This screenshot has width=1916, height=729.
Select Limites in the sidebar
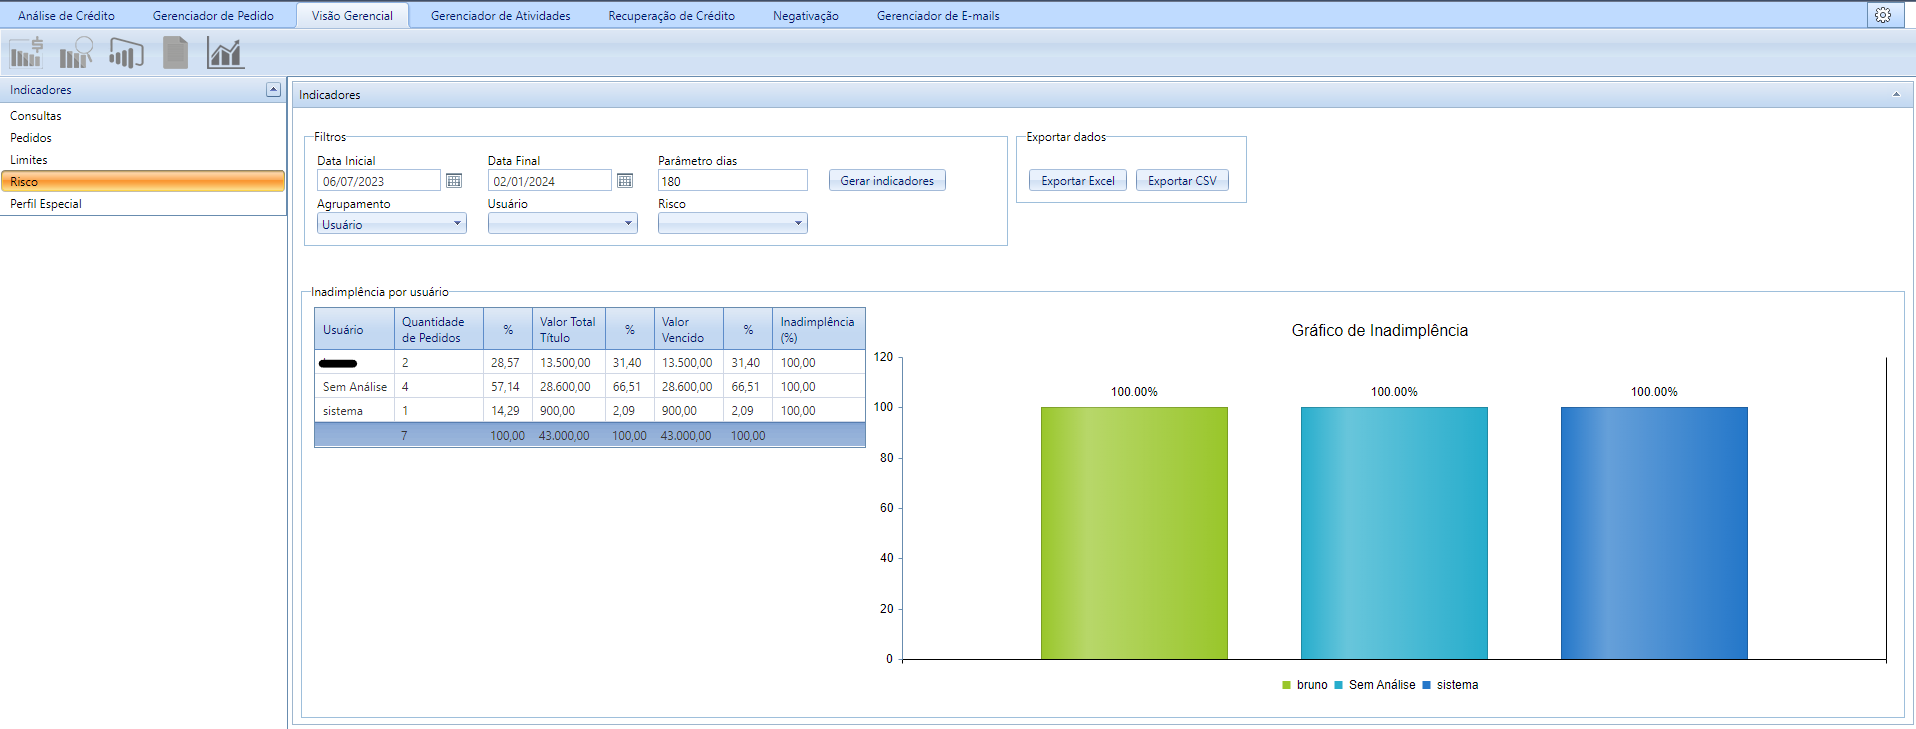click(x=143, y=160)
